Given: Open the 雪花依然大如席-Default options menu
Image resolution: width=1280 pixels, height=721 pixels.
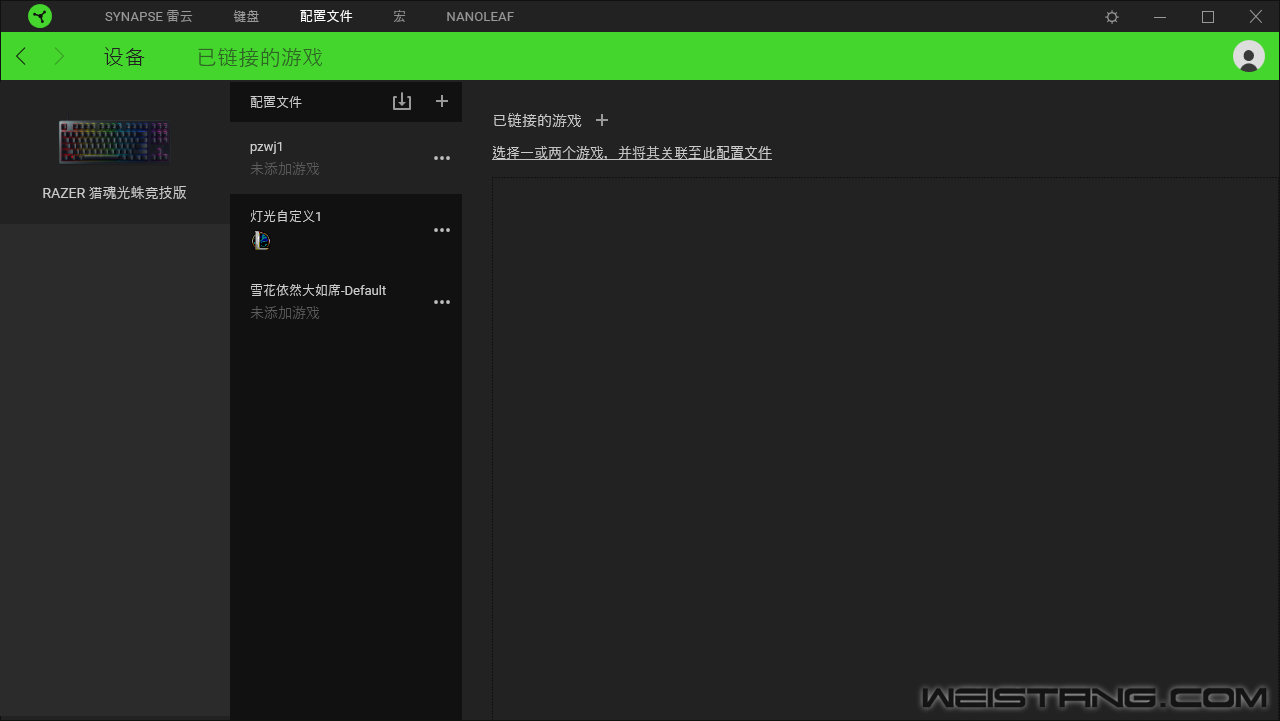Looking at the screenshot, I should click(x=442, y=302).
